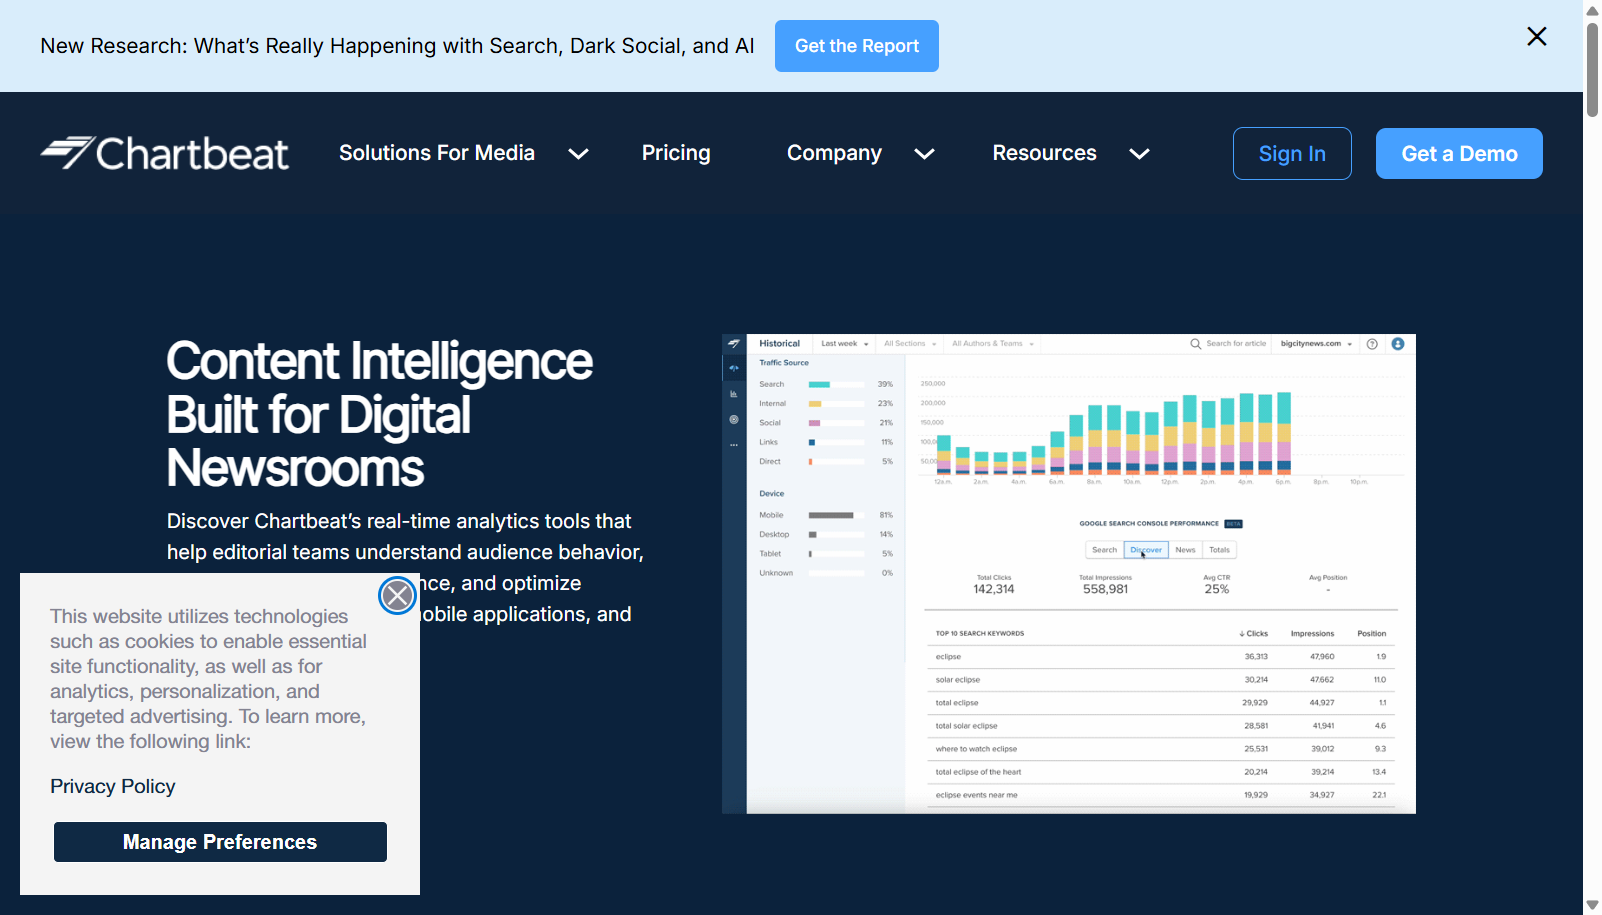Screen dimensions: 1602x915
Task: Click the Sign In button
Action: pyautogui.click(x=1292, y=154)
